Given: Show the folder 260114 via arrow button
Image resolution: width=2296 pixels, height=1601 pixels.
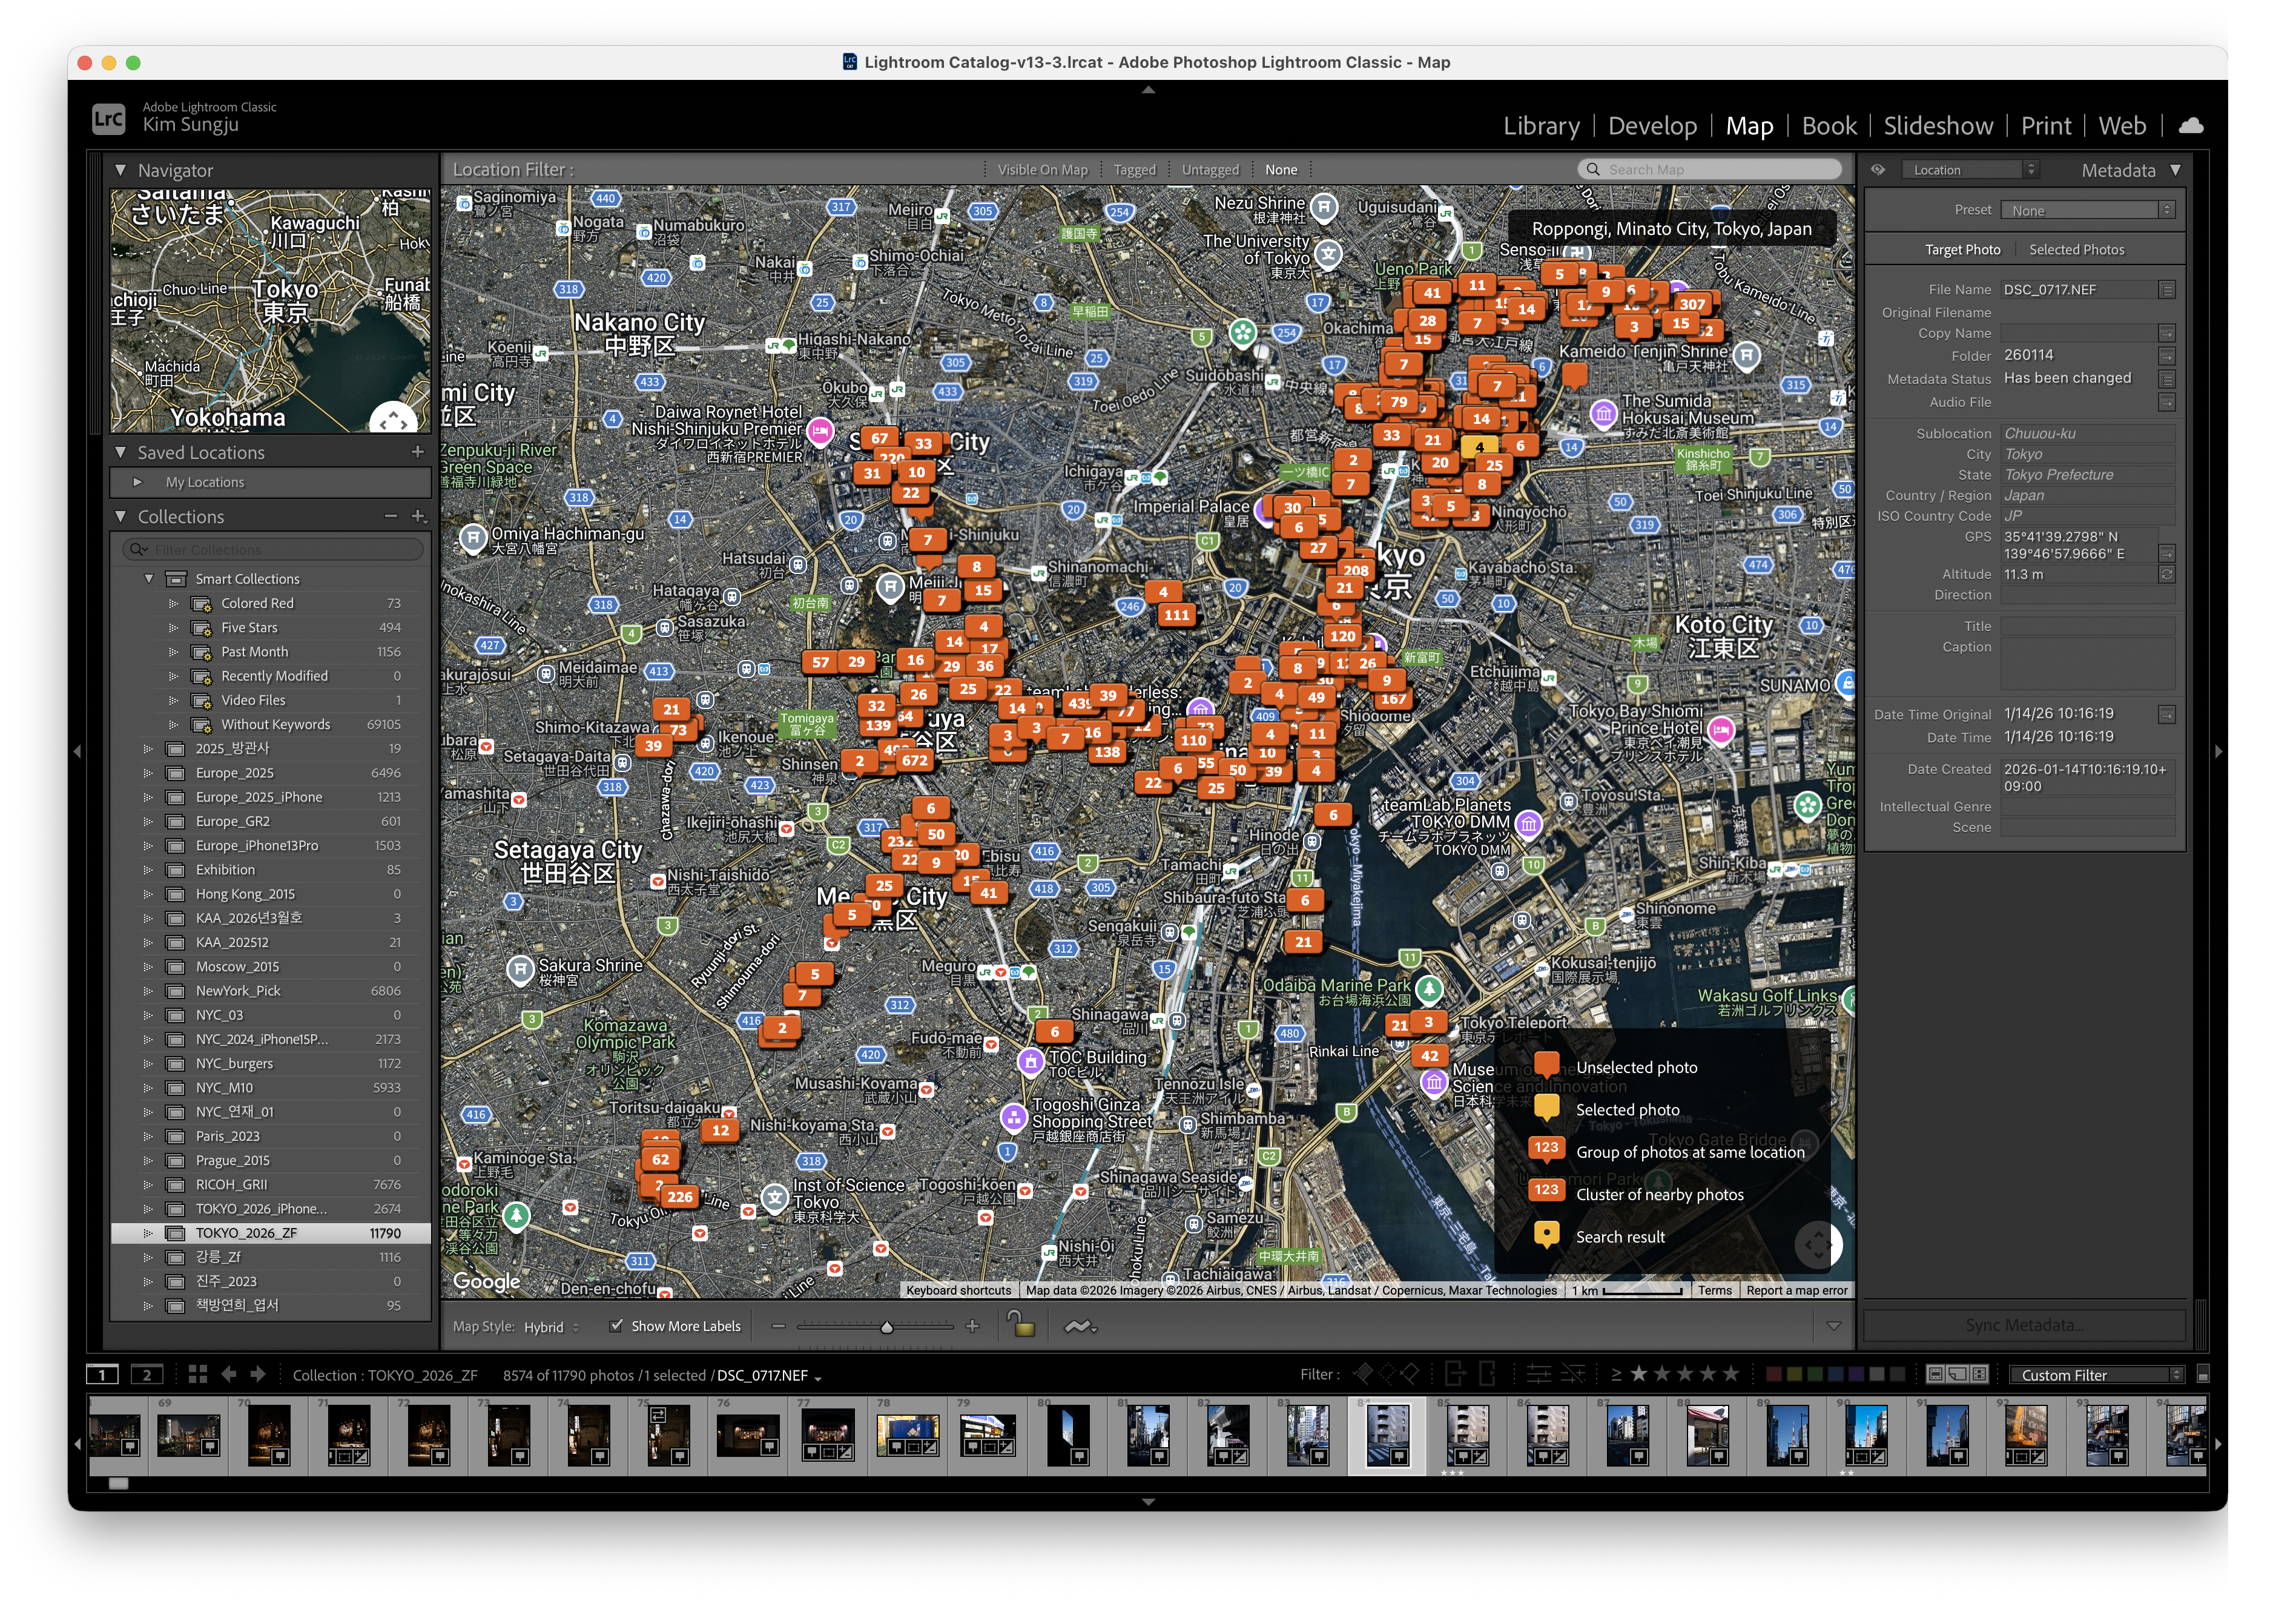Looking at the screenshot, I should coord(2167,356).
